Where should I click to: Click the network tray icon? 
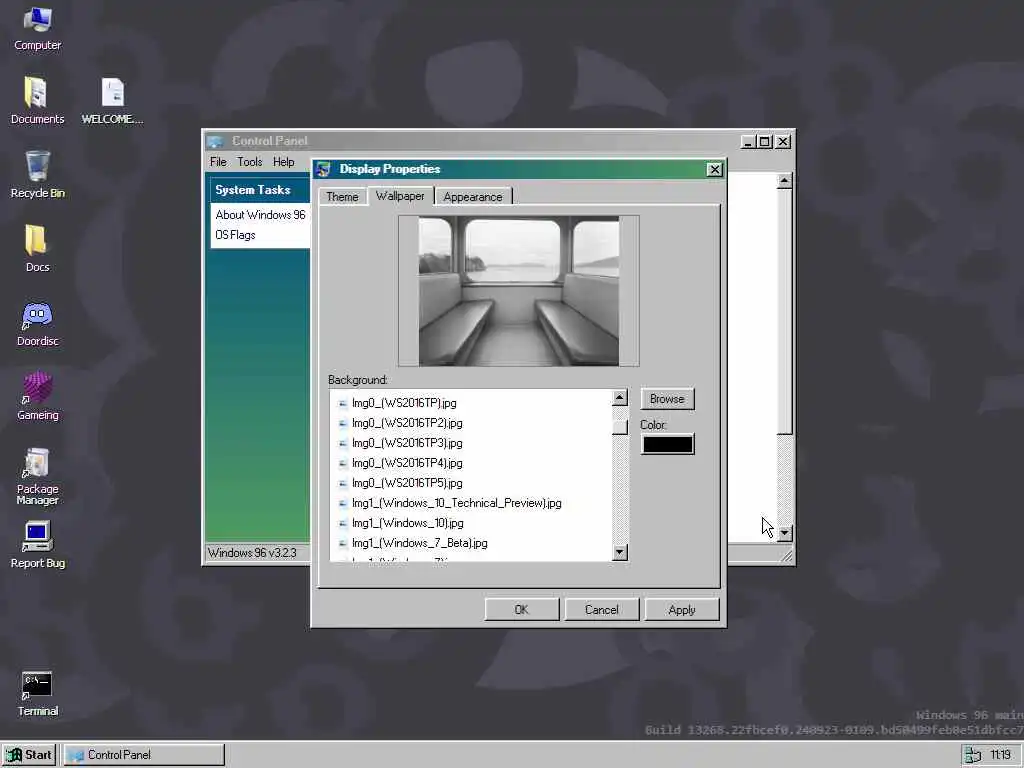[x=973, y=755]
